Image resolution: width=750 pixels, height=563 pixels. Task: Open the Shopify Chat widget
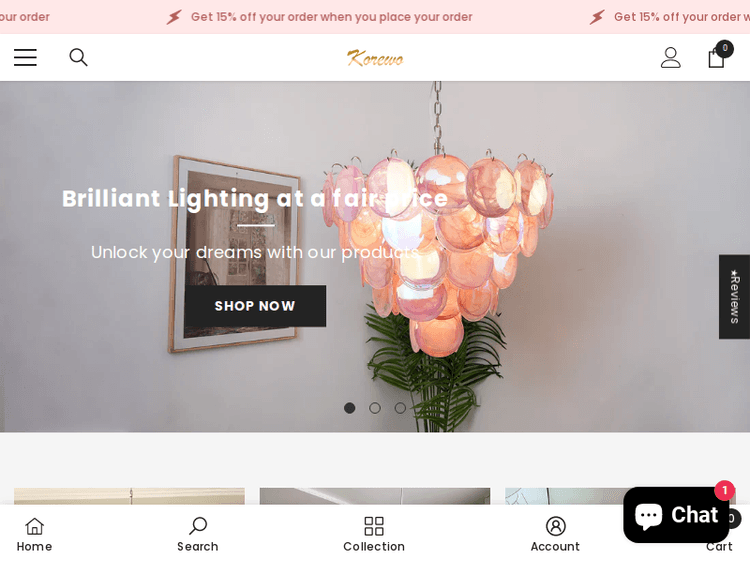point(676,515)
